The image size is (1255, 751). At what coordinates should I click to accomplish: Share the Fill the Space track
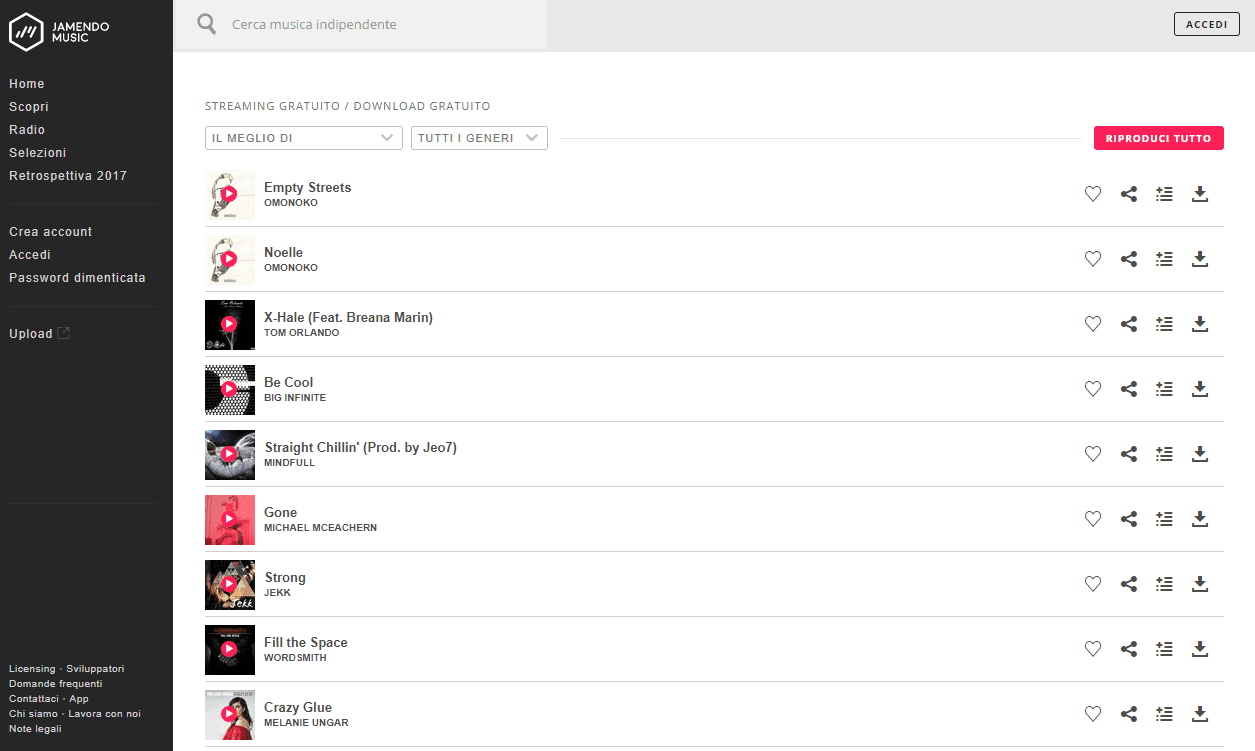tap(1129, 649)
